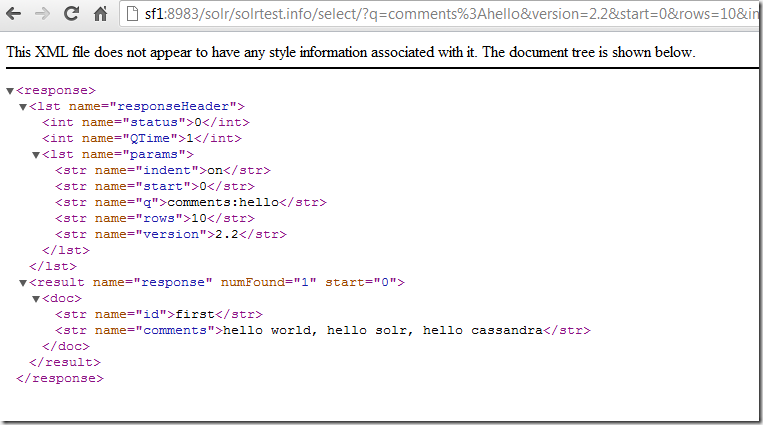The image size is (763, 425).
Task: Reload the current page
Action: point(71,14)
